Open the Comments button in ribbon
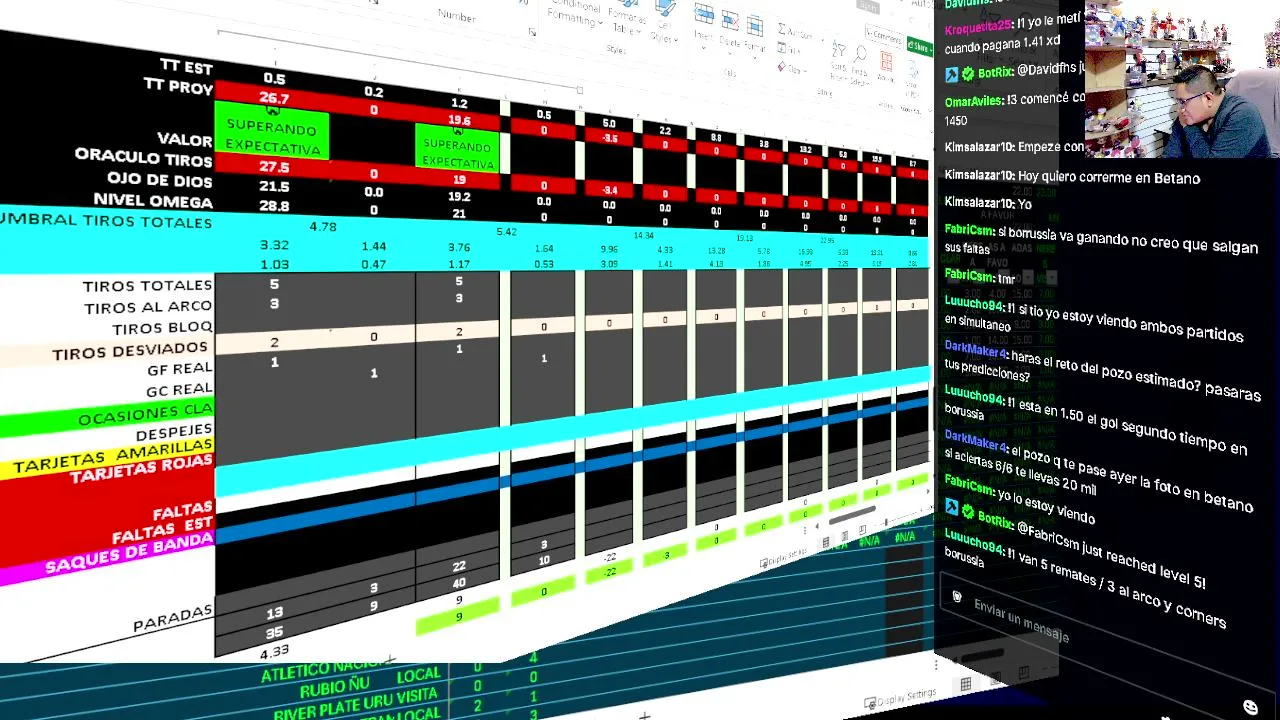This screenshot has height=720, width=1280. coord(884,37)
